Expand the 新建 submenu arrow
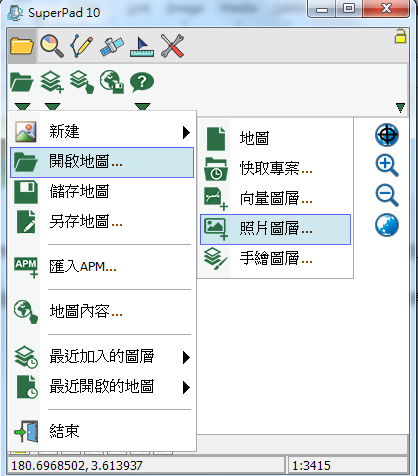Screen dimensions: 418x476 187,132
